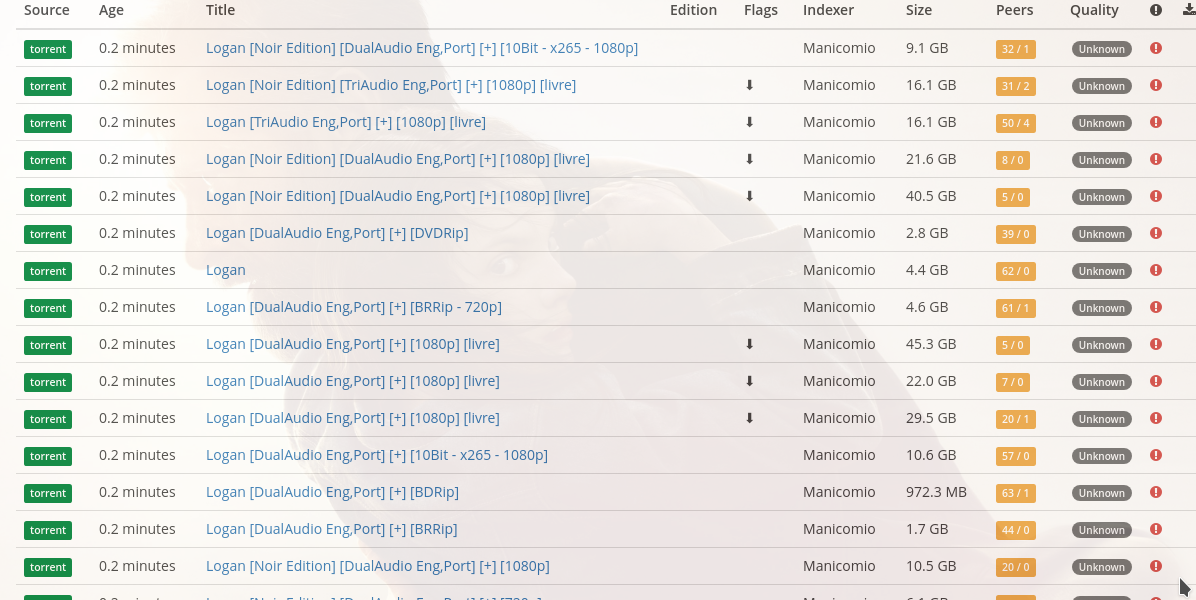Click the download flag arrow on the 40.5 GB Logan result
Screen dimensions: 1196x600
click(749, 197)
